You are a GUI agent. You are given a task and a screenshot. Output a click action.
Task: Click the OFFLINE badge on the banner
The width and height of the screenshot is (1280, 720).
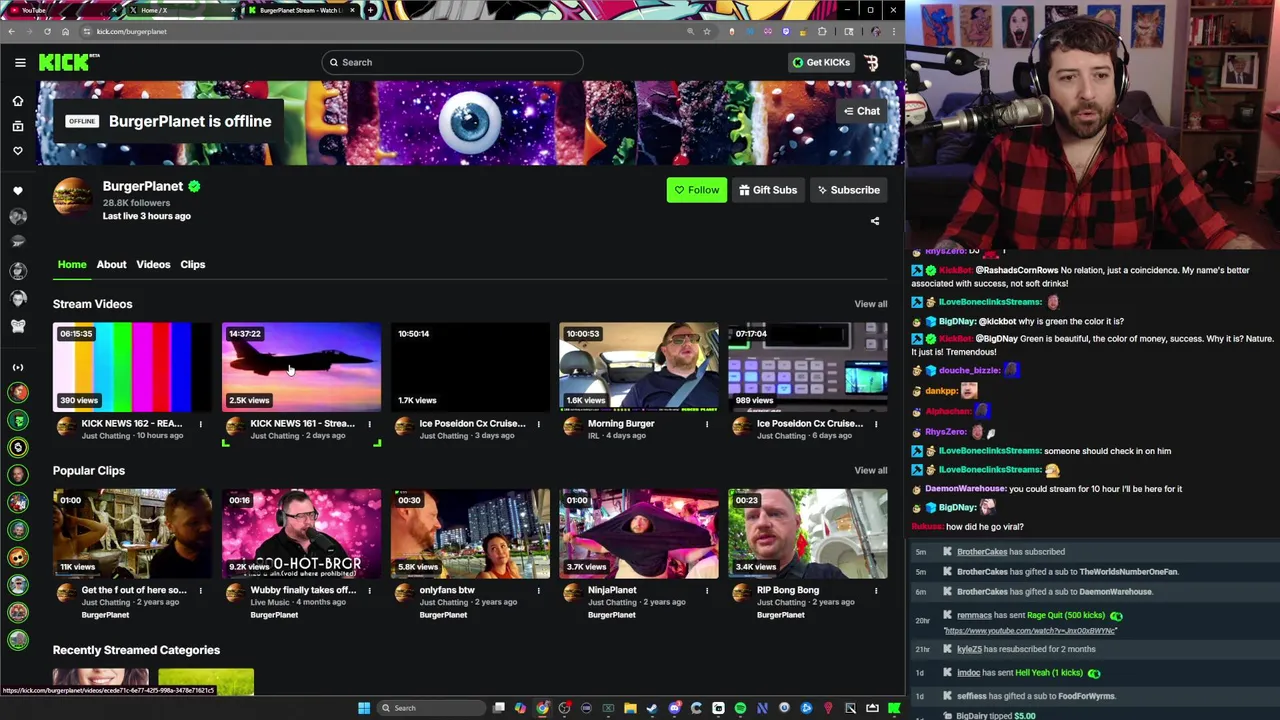click(x=82, y=121)
